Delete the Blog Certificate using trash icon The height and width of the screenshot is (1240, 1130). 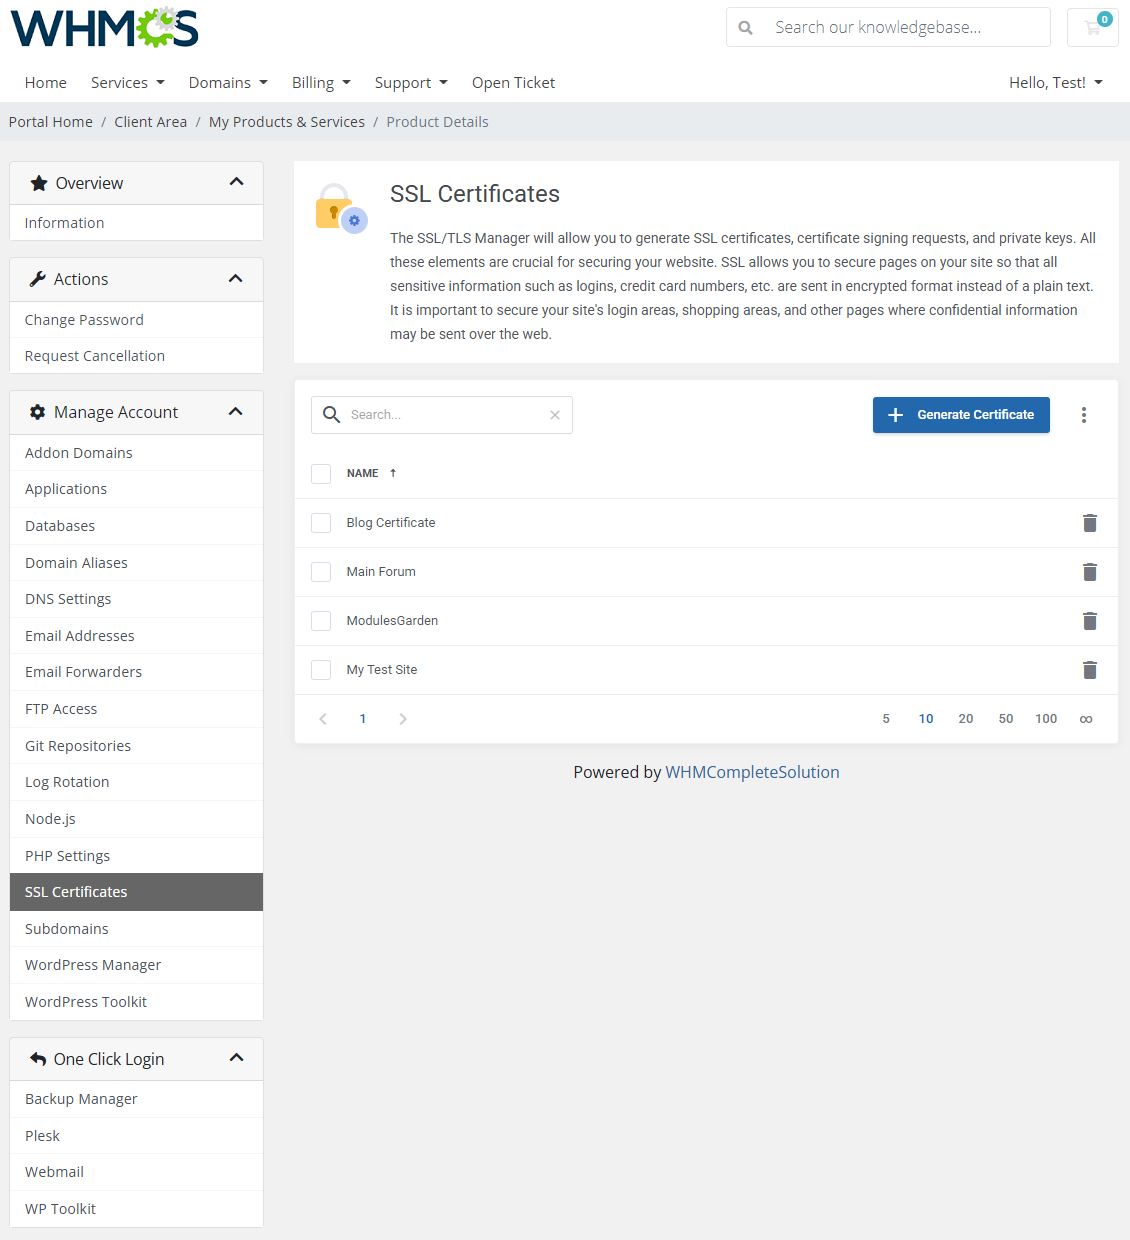(1090, 522)
